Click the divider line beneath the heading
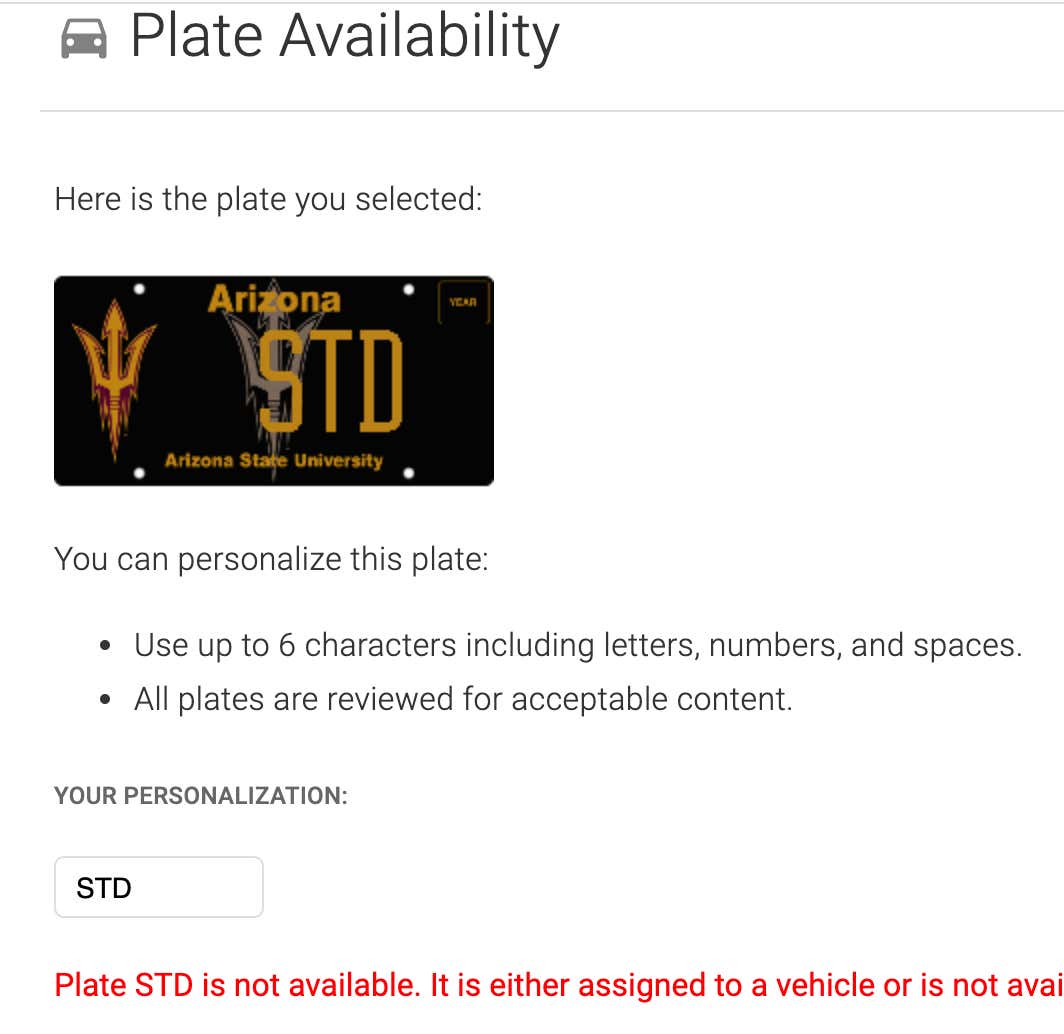Viewport: 1064px width, 1034px height. point(552,111)
